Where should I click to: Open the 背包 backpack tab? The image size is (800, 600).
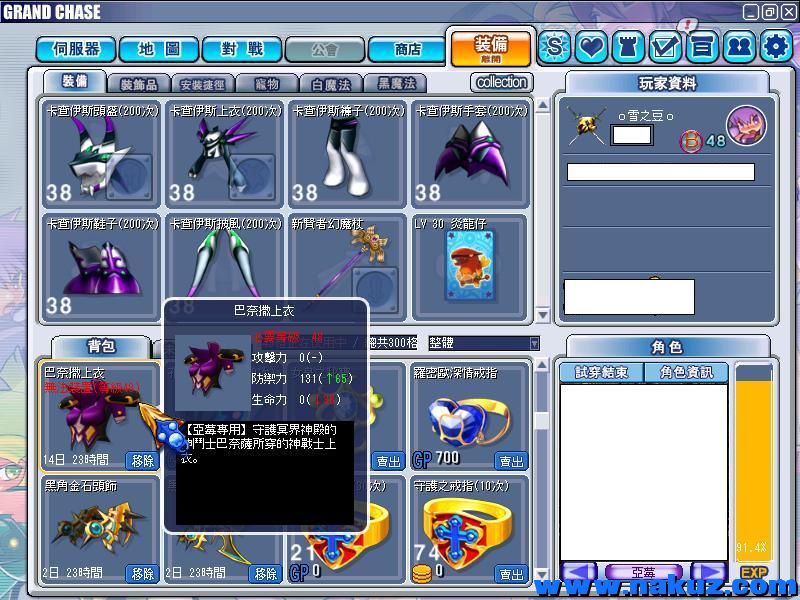click(101, 346)
